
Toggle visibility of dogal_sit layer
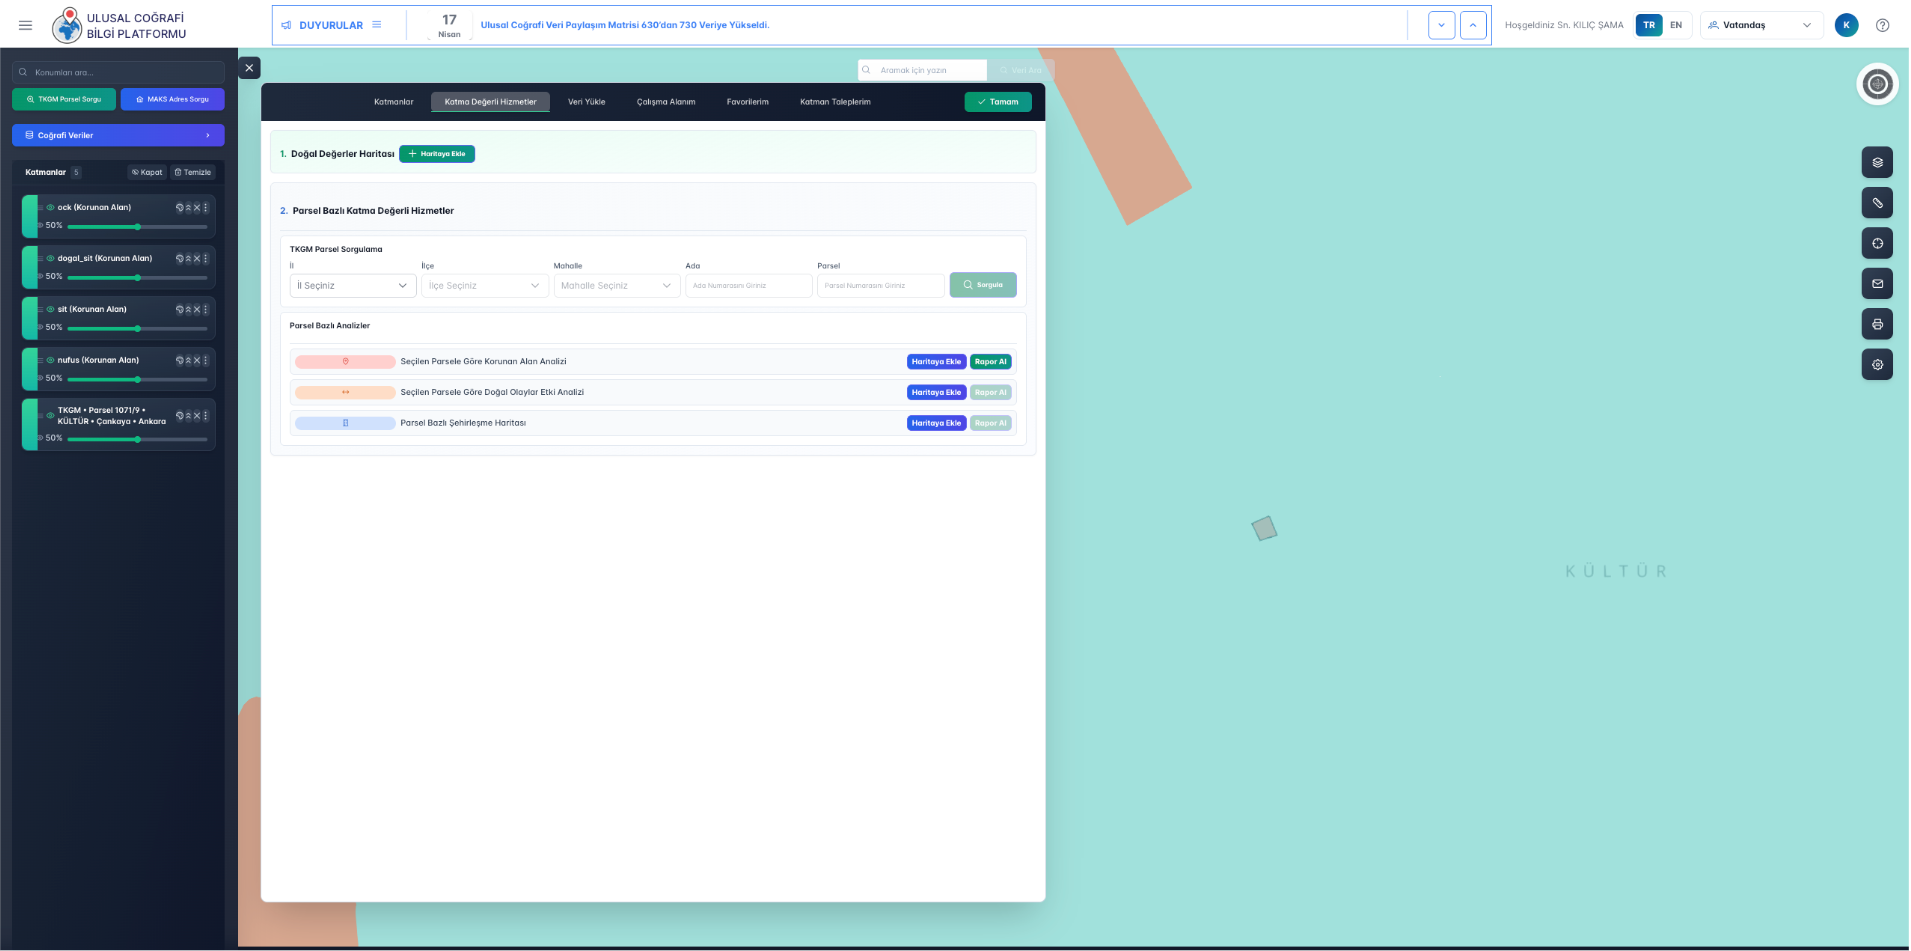tap(50, 259)
